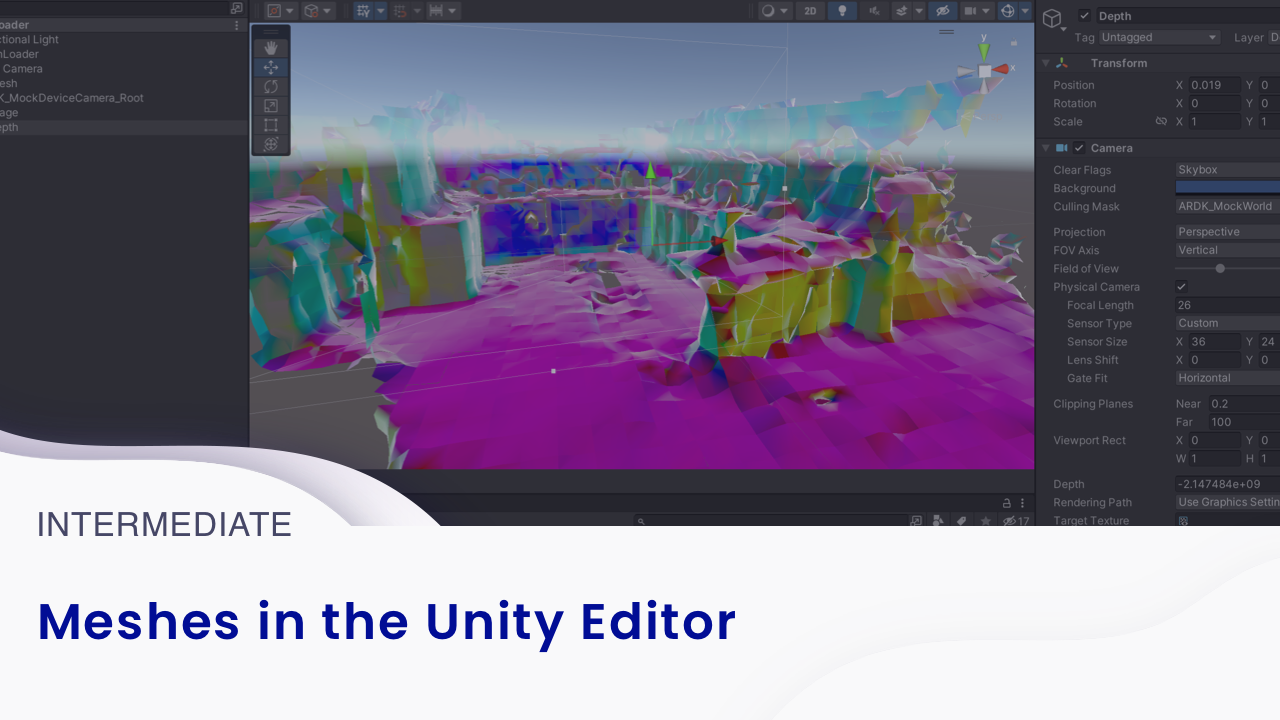Select the Move tool
Viewport: 1280px width, 720px height.
coord(270,67)
